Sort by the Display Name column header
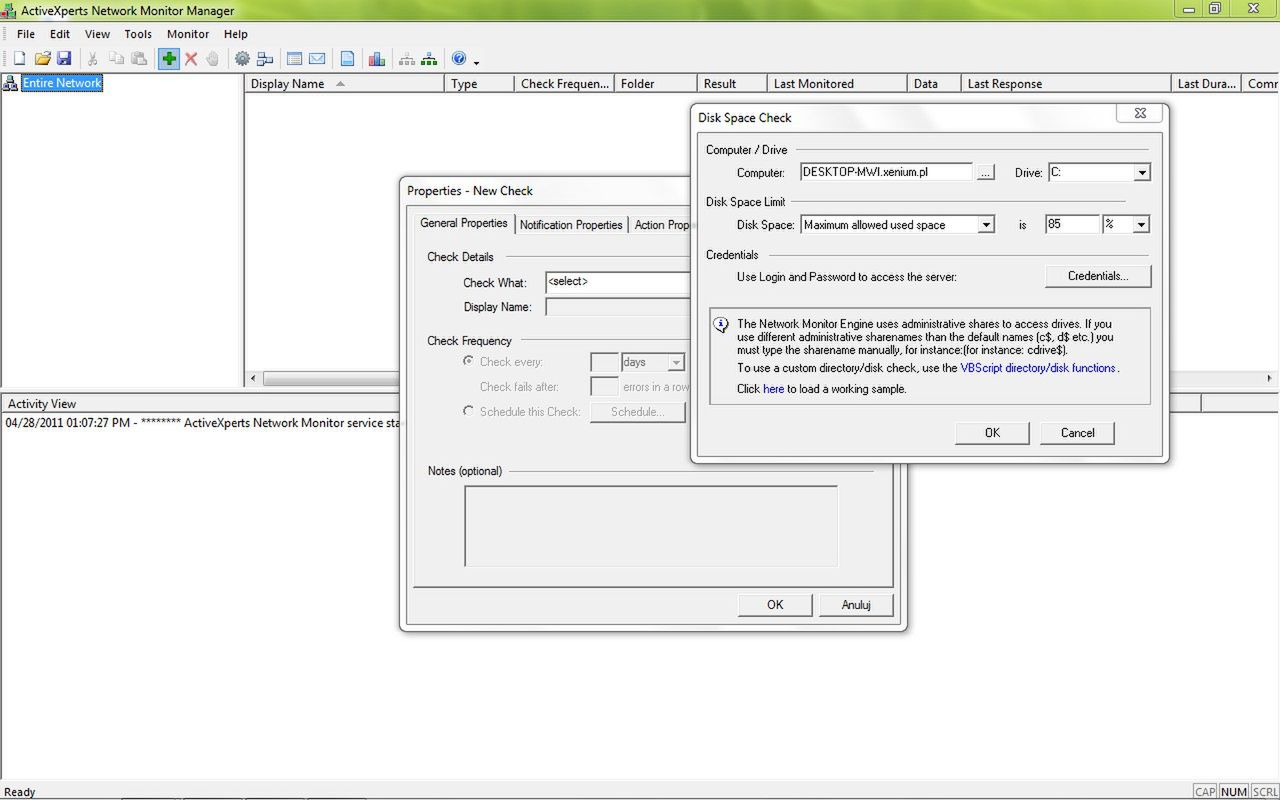 [x=344, y=84]
